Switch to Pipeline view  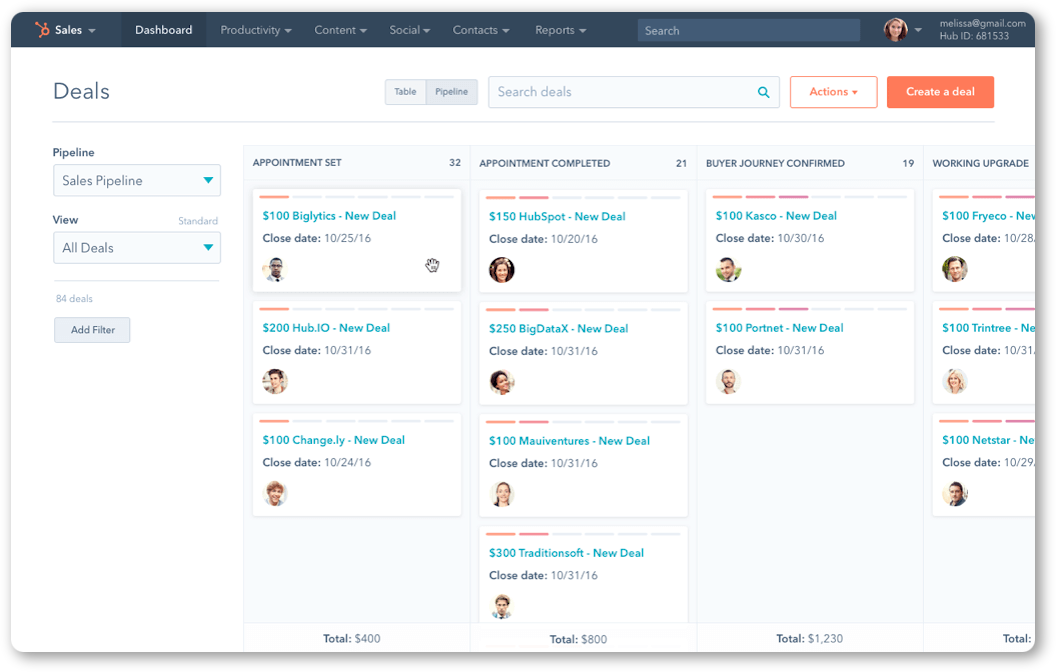[451, 92]
